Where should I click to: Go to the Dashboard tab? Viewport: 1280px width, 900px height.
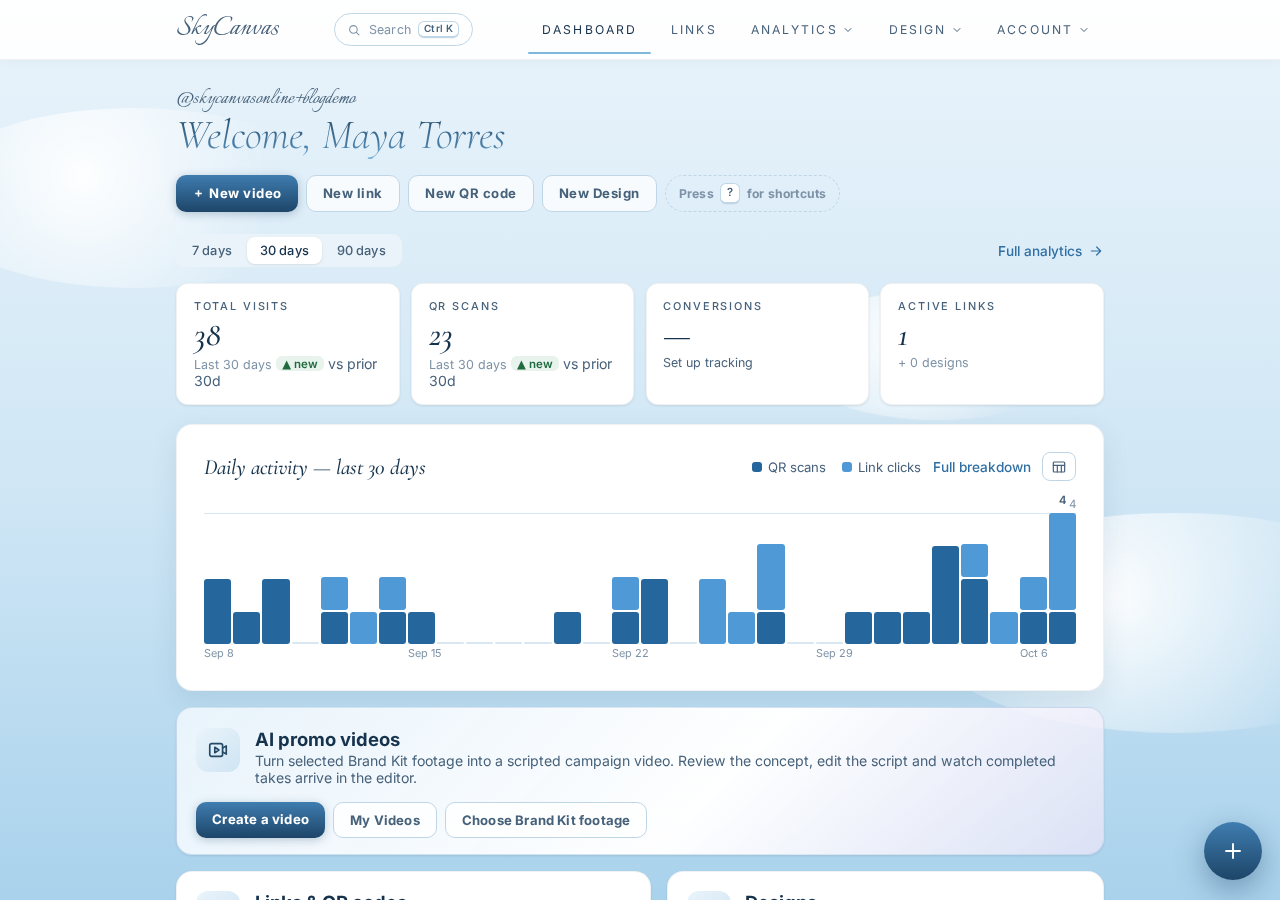click(589, 30)
